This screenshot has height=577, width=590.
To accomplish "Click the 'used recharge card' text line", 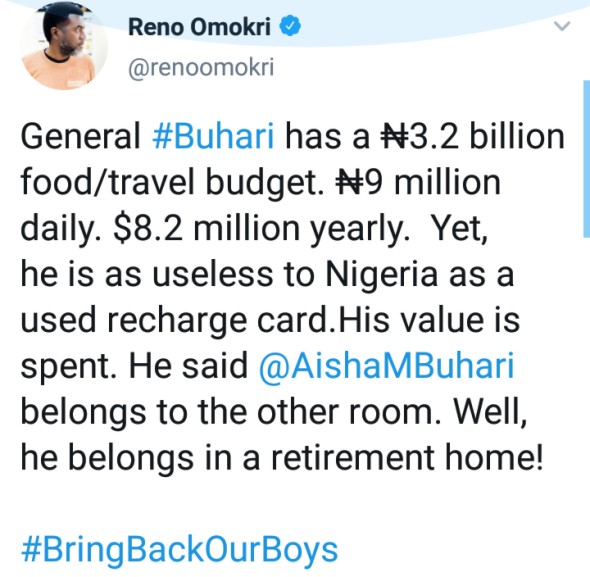I will tap(177, 321).
